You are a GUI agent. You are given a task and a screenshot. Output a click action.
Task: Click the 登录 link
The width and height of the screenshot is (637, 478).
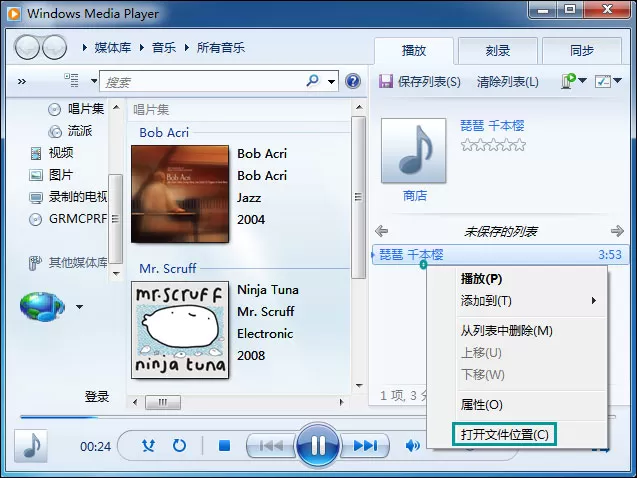click(x=97, y=396)
